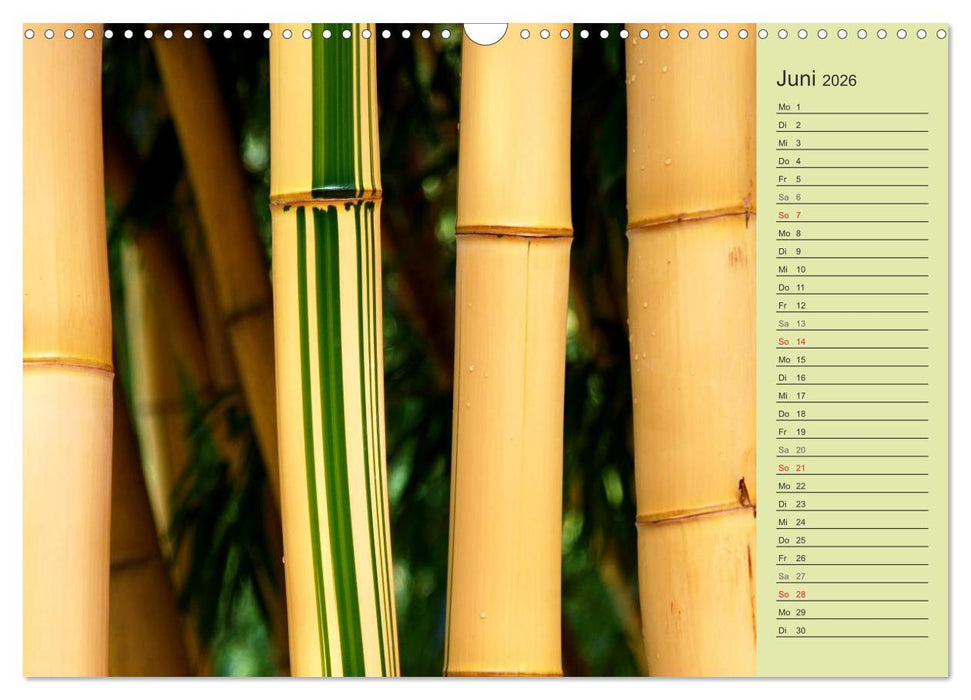Select the Di 30 date row
This screenshot has height=700, width=971.
tap(851, 630)
